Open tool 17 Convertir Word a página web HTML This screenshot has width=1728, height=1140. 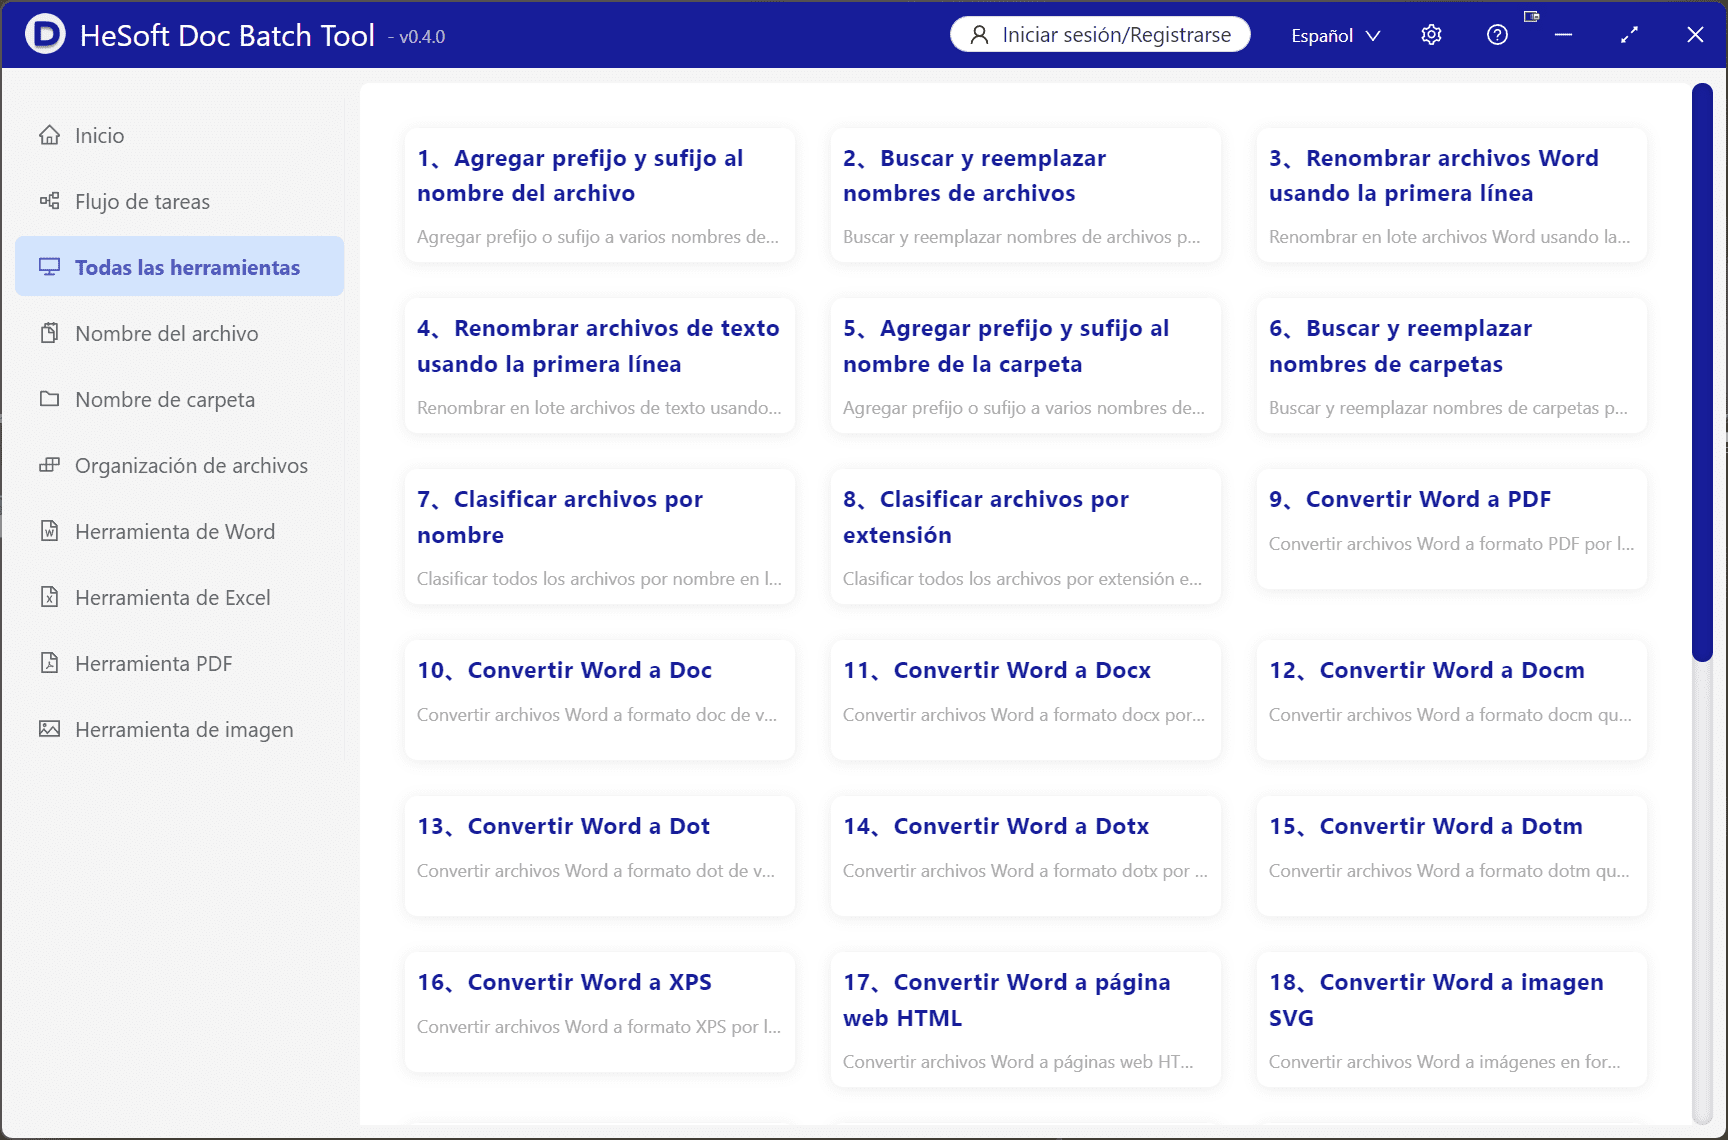coord(1026,1020)
